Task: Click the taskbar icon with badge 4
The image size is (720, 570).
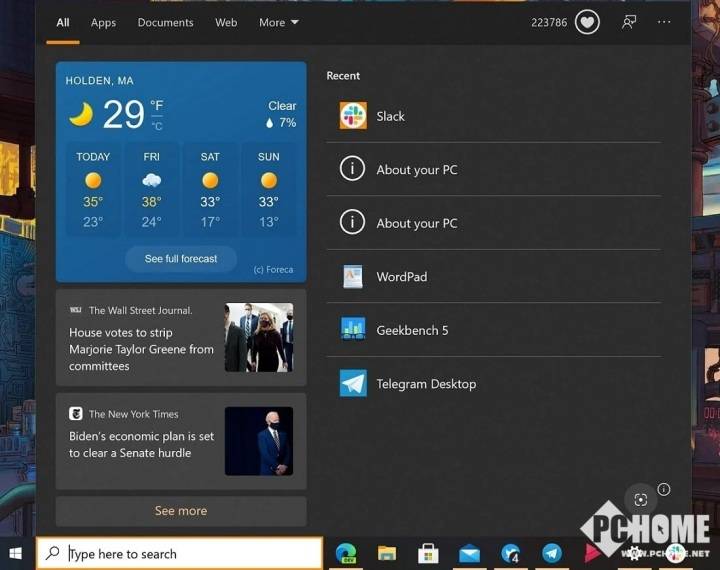Action: coord(511,553)
